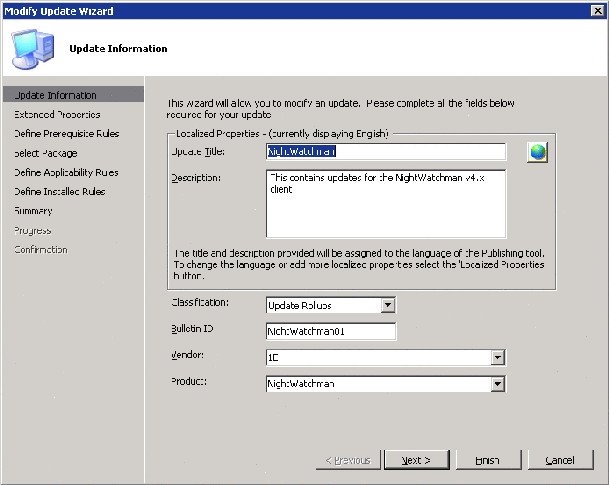
Task: Select Update Information wizard step
Action: (x=73, y=95)
